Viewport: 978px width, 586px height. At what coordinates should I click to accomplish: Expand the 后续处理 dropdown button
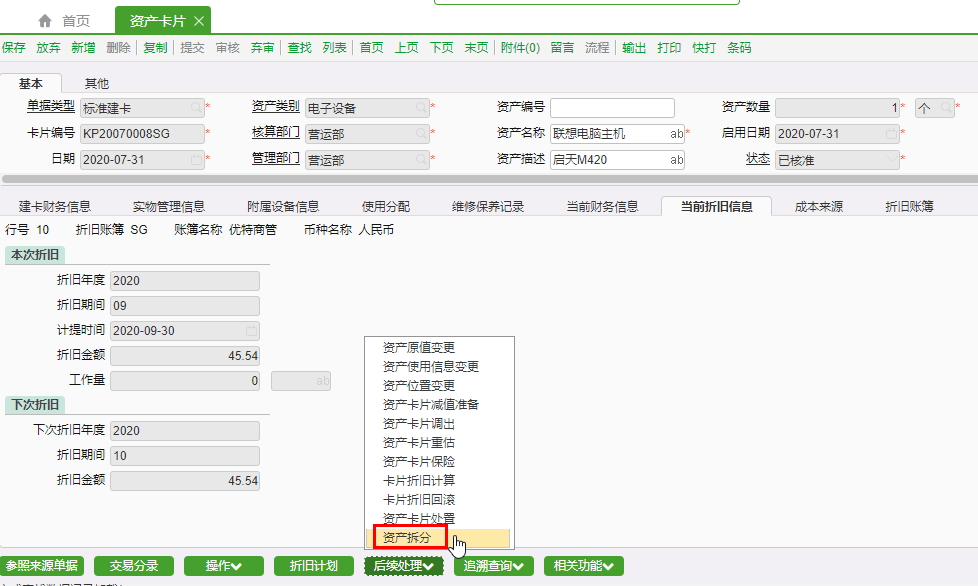tap(403, 566)
